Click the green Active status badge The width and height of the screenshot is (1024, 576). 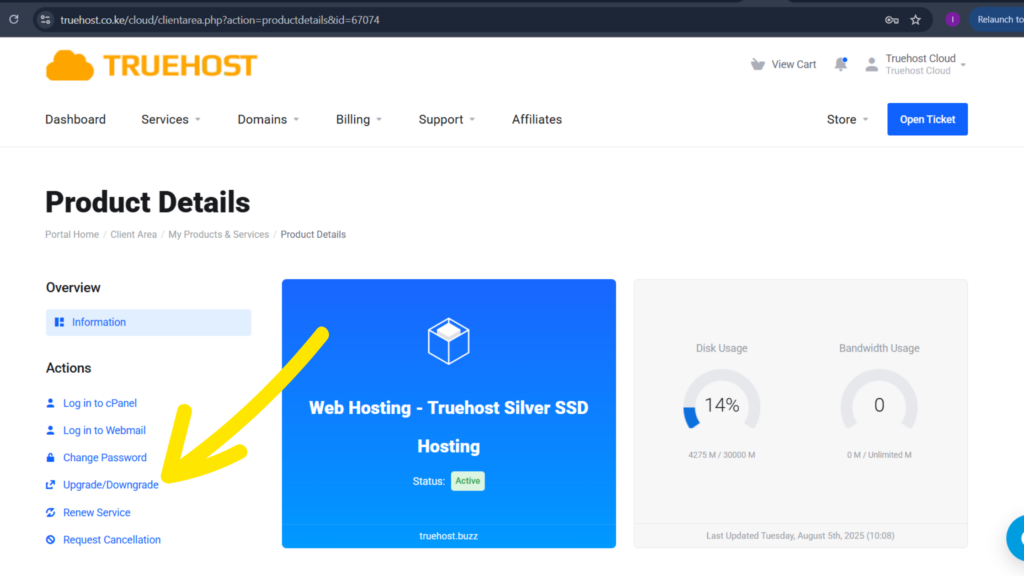(468, 481)
